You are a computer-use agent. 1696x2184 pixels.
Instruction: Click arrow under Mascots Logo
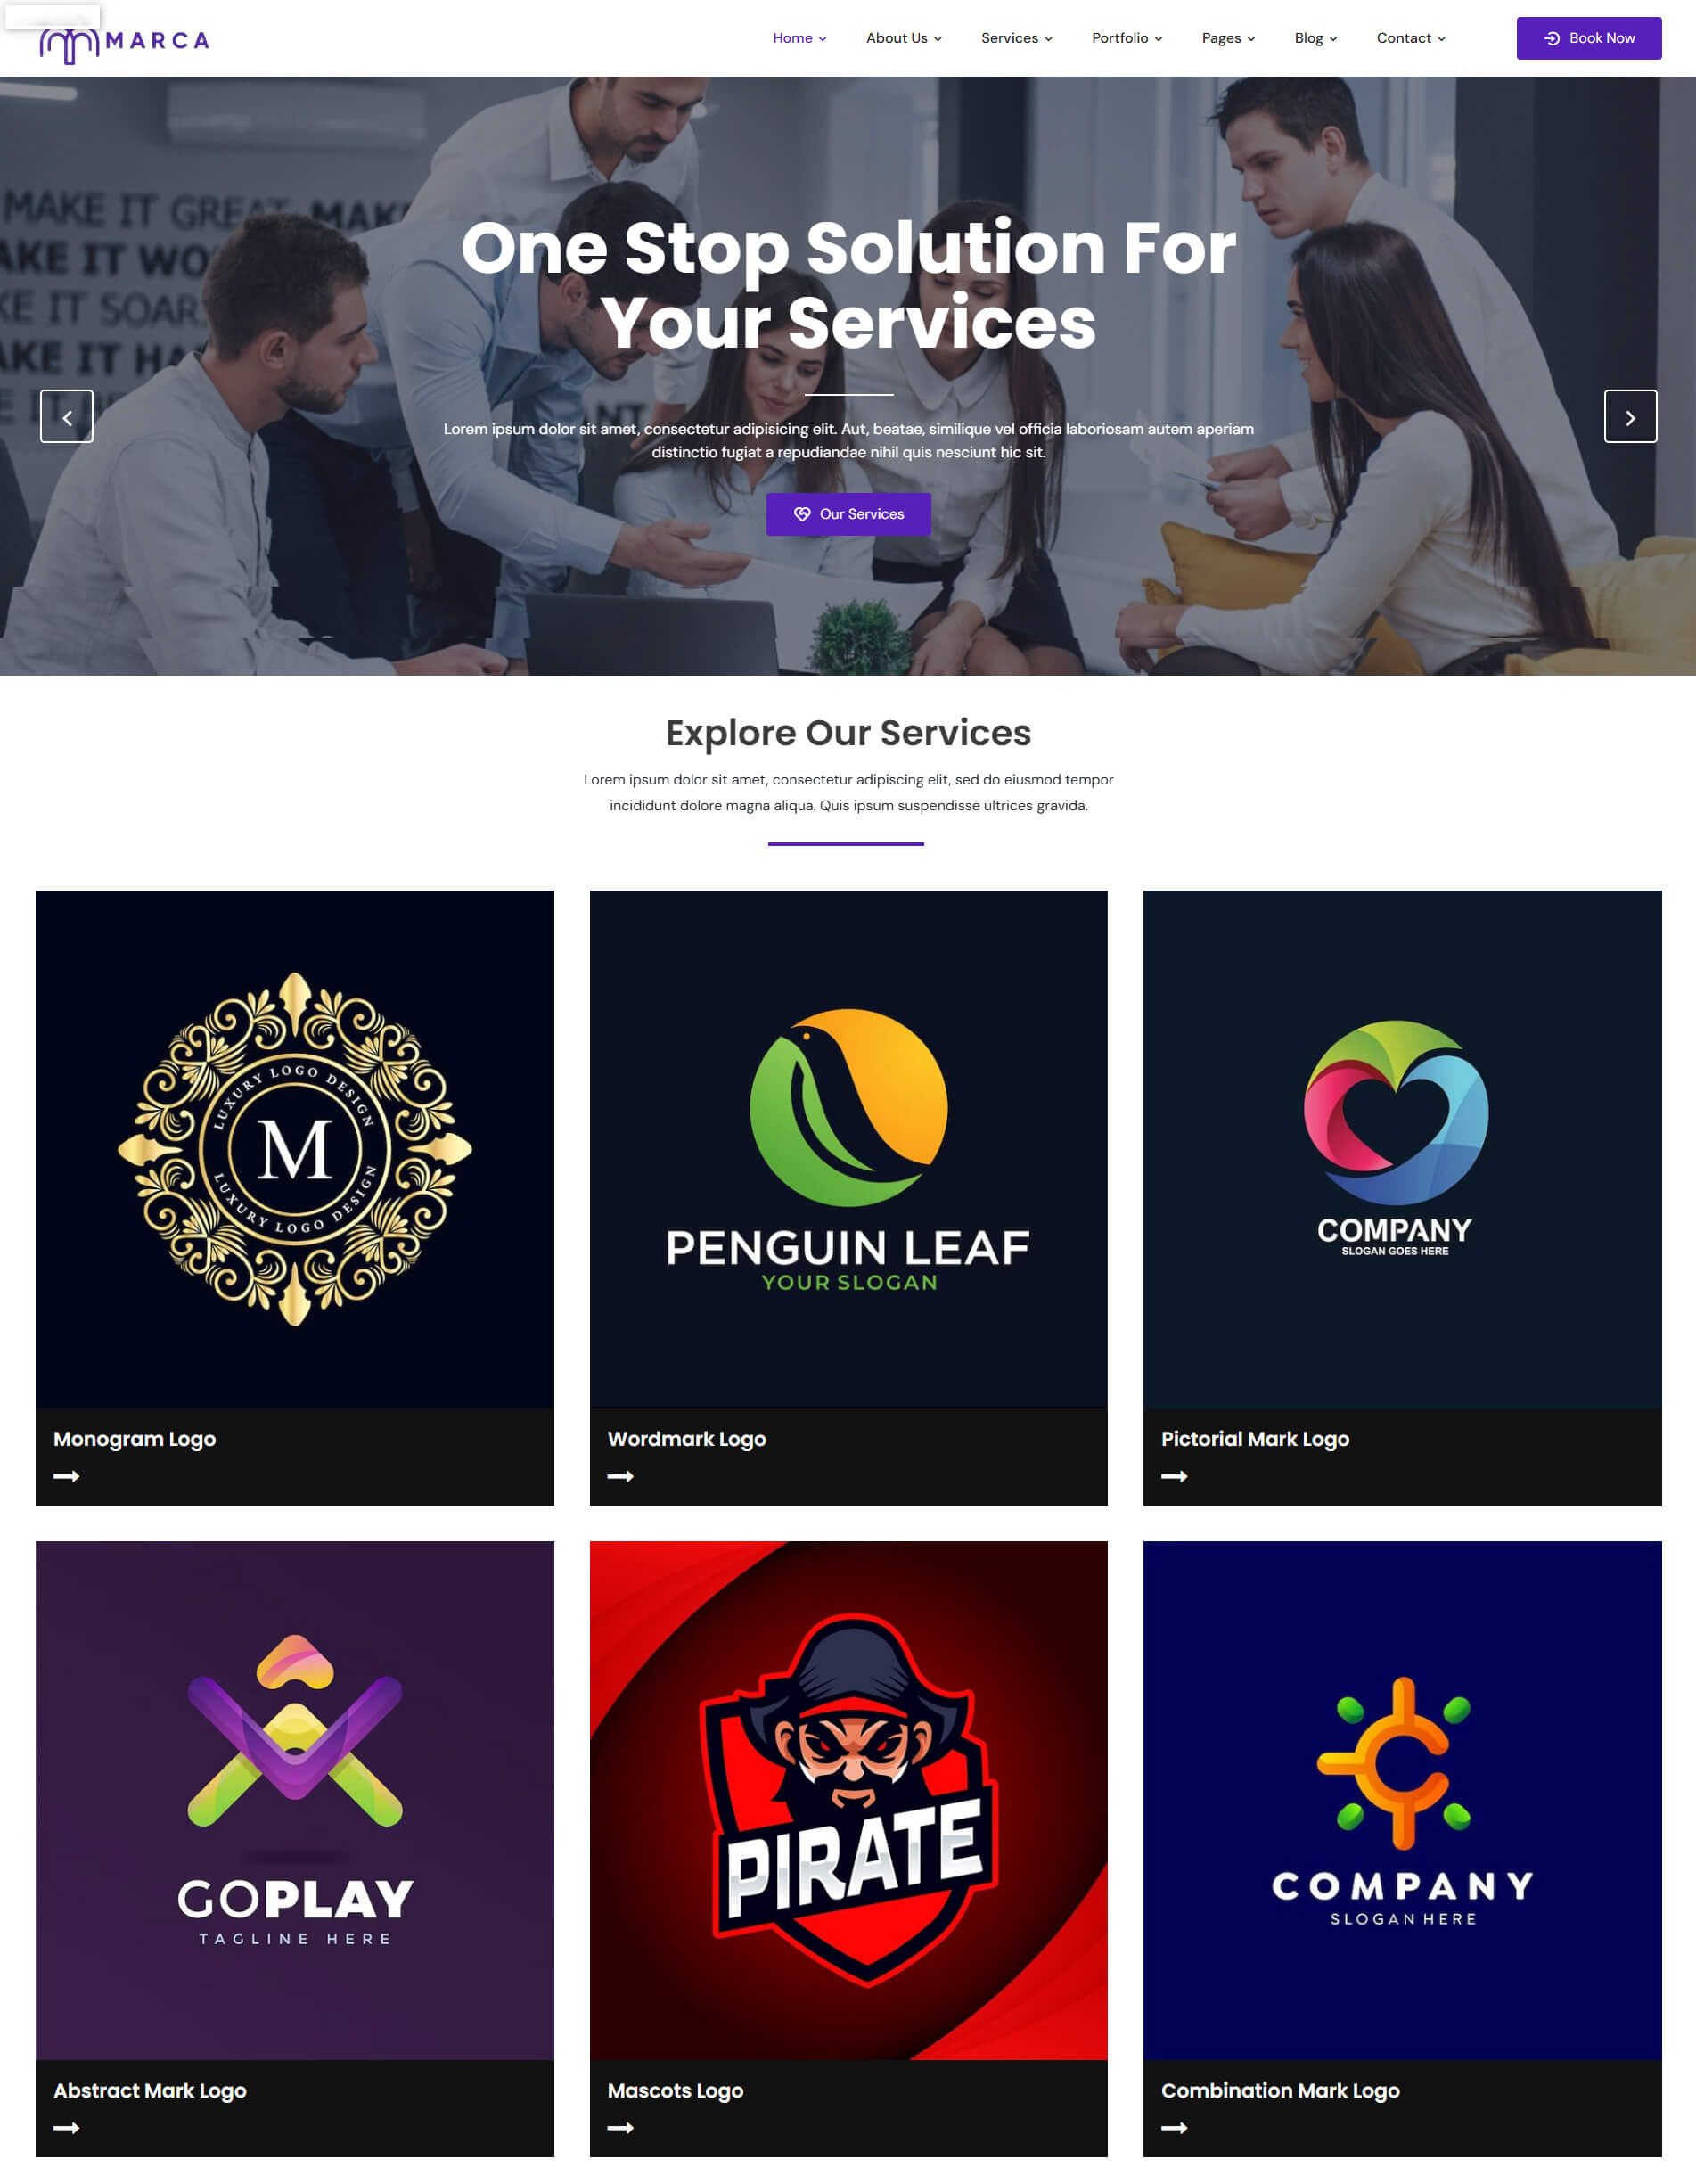620,2127
